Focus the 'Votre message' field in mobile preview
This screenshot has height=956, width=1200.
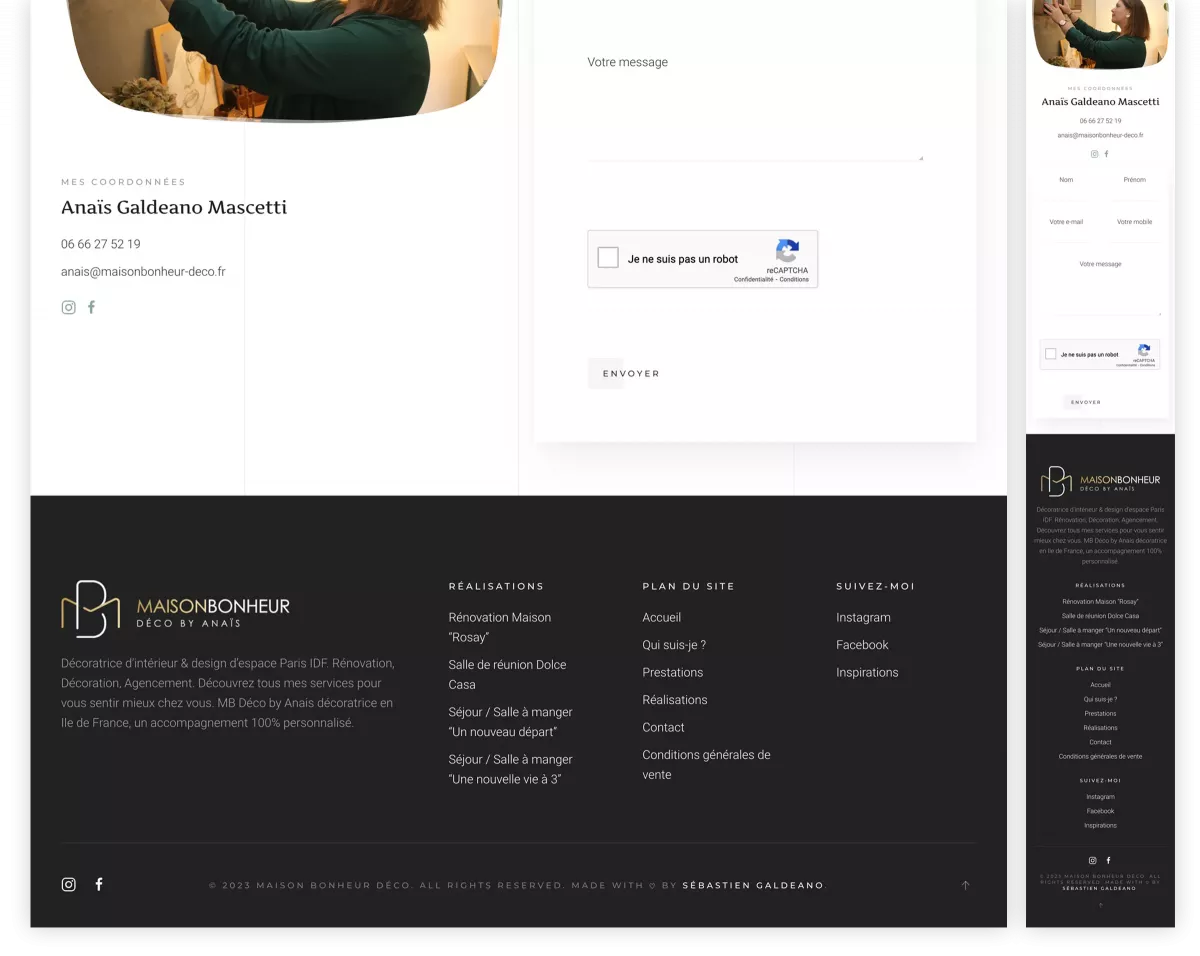[1100, 285]
